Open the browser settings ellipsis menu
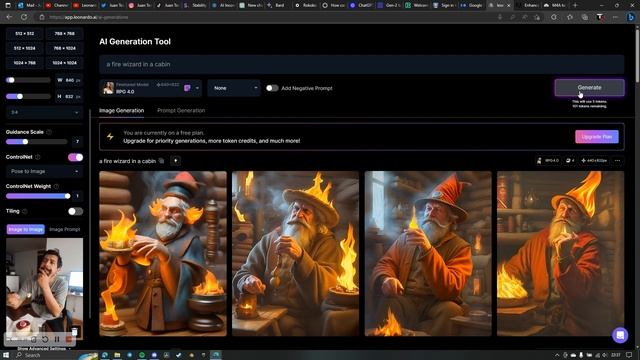The width and height of the screenshot is (640, 360). coord(615,17)
